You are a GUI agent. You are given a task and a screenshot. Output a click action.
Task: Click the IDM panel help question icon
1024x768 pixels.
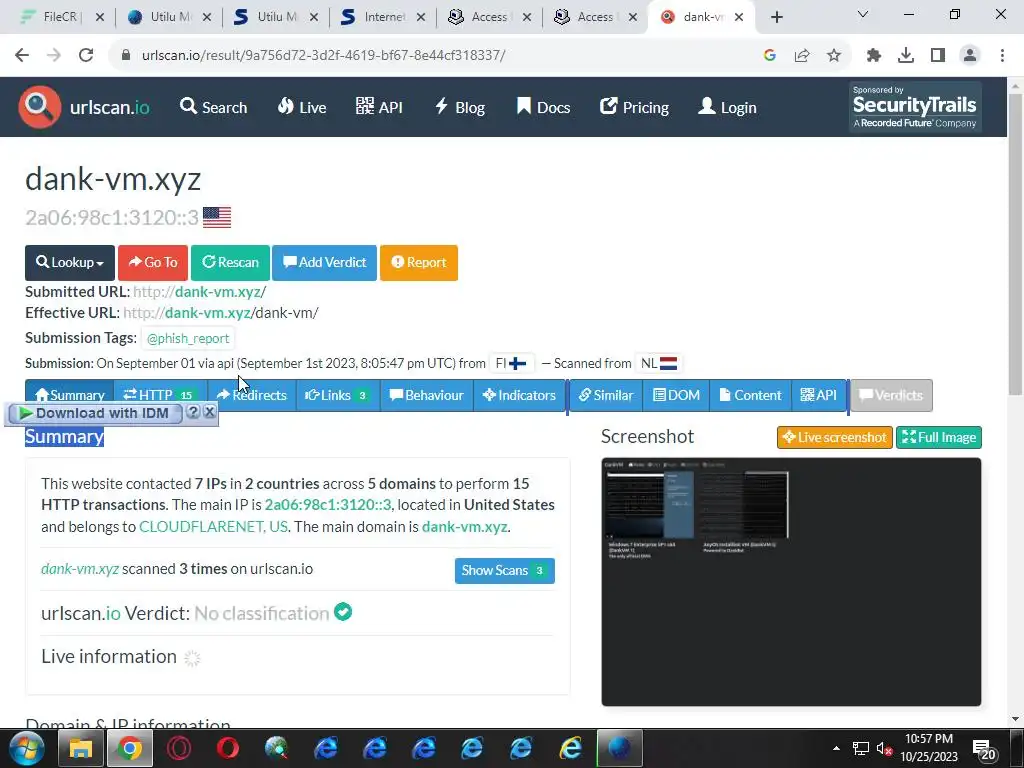tap(193, 412)
